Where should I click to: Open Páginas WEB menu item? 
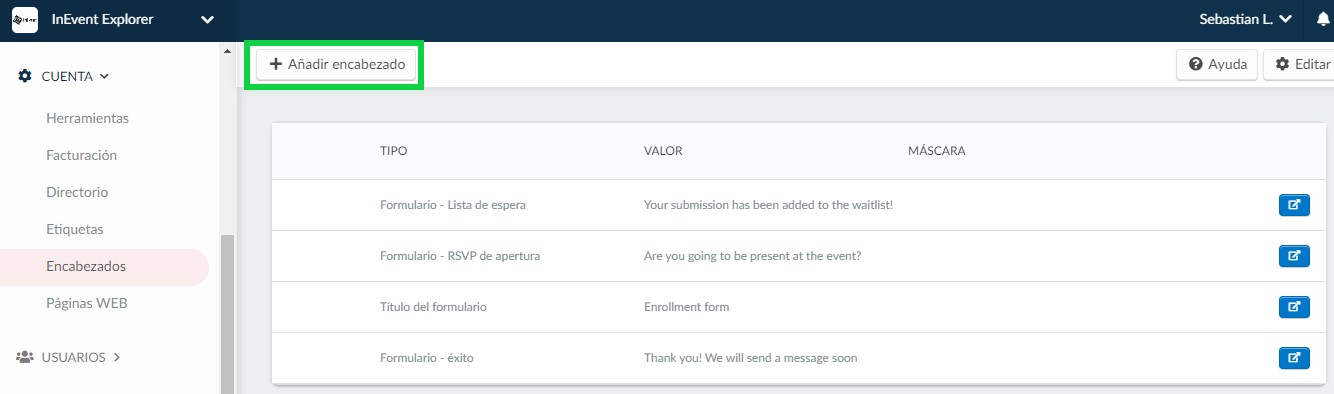click(x=87, y=303)
